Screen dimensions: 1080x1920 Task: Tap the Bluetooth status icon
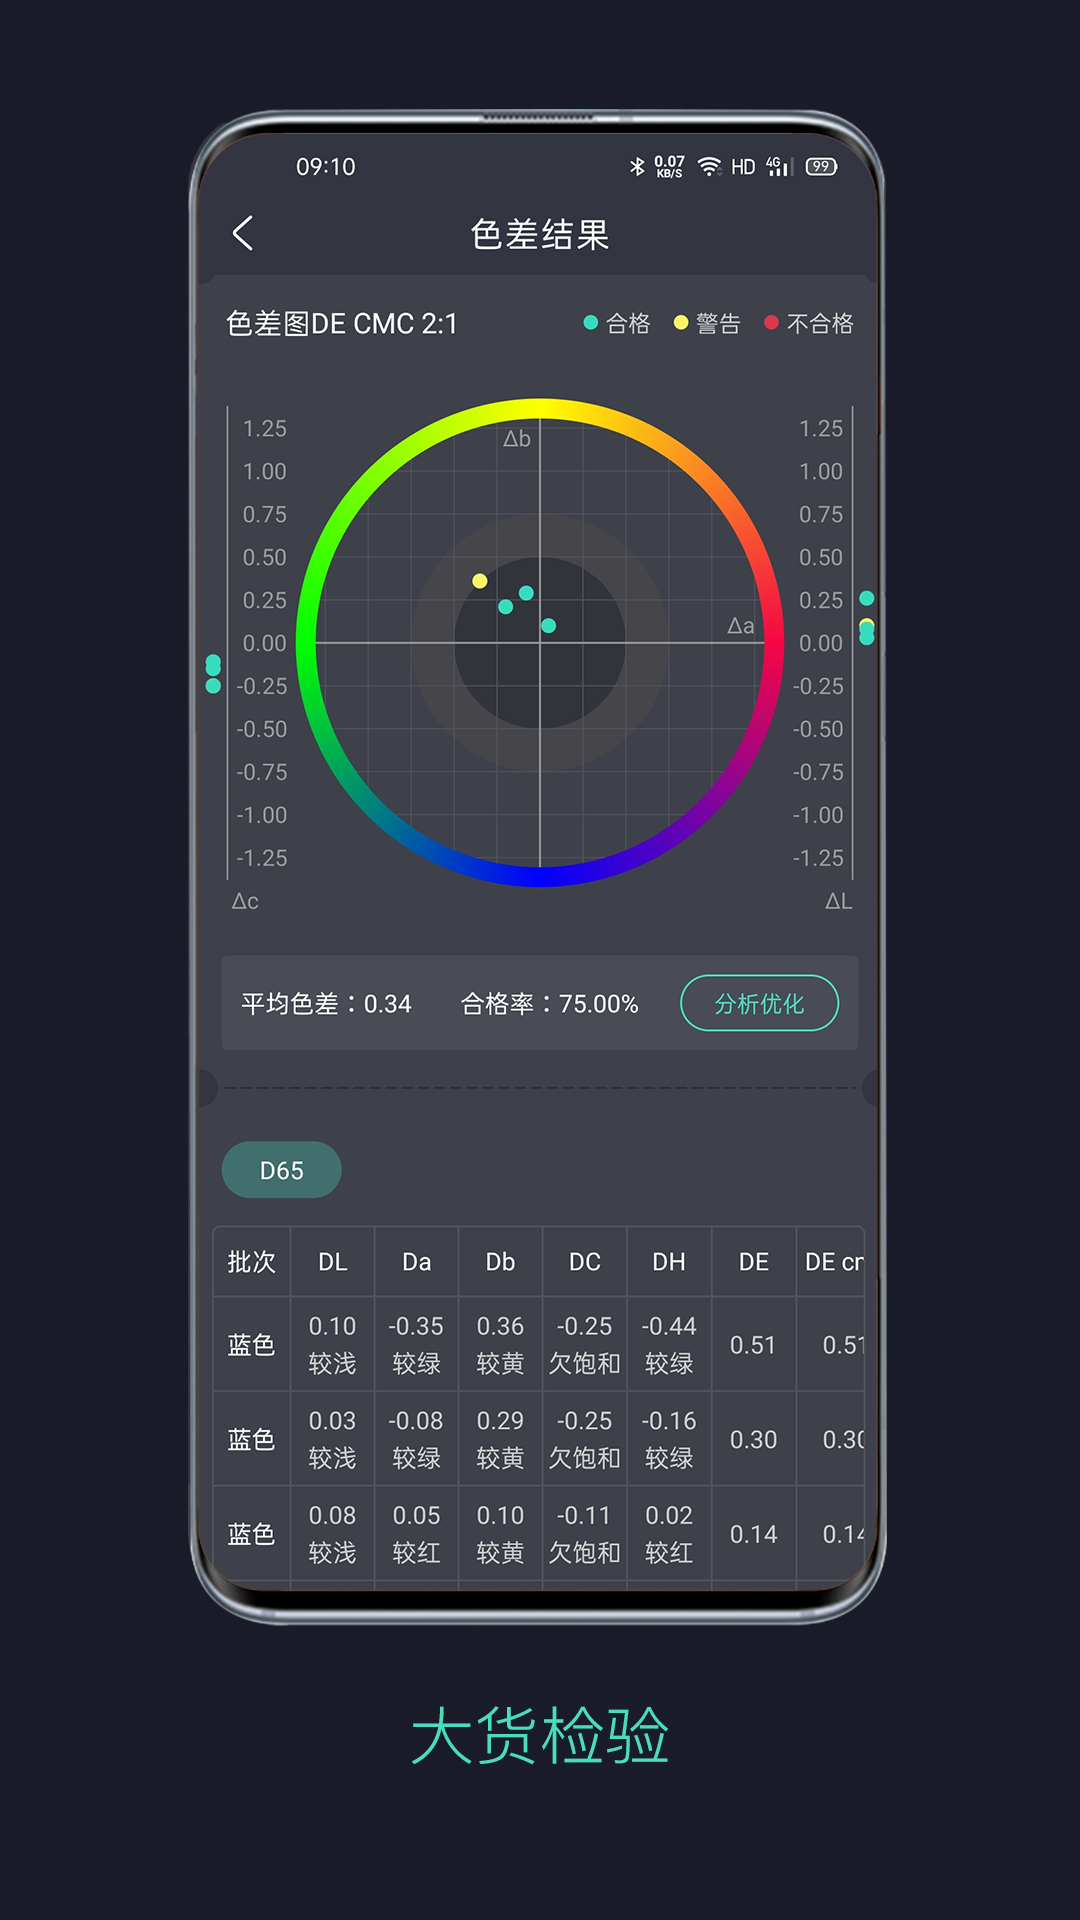pyautogui.click(x=637, y=167)
